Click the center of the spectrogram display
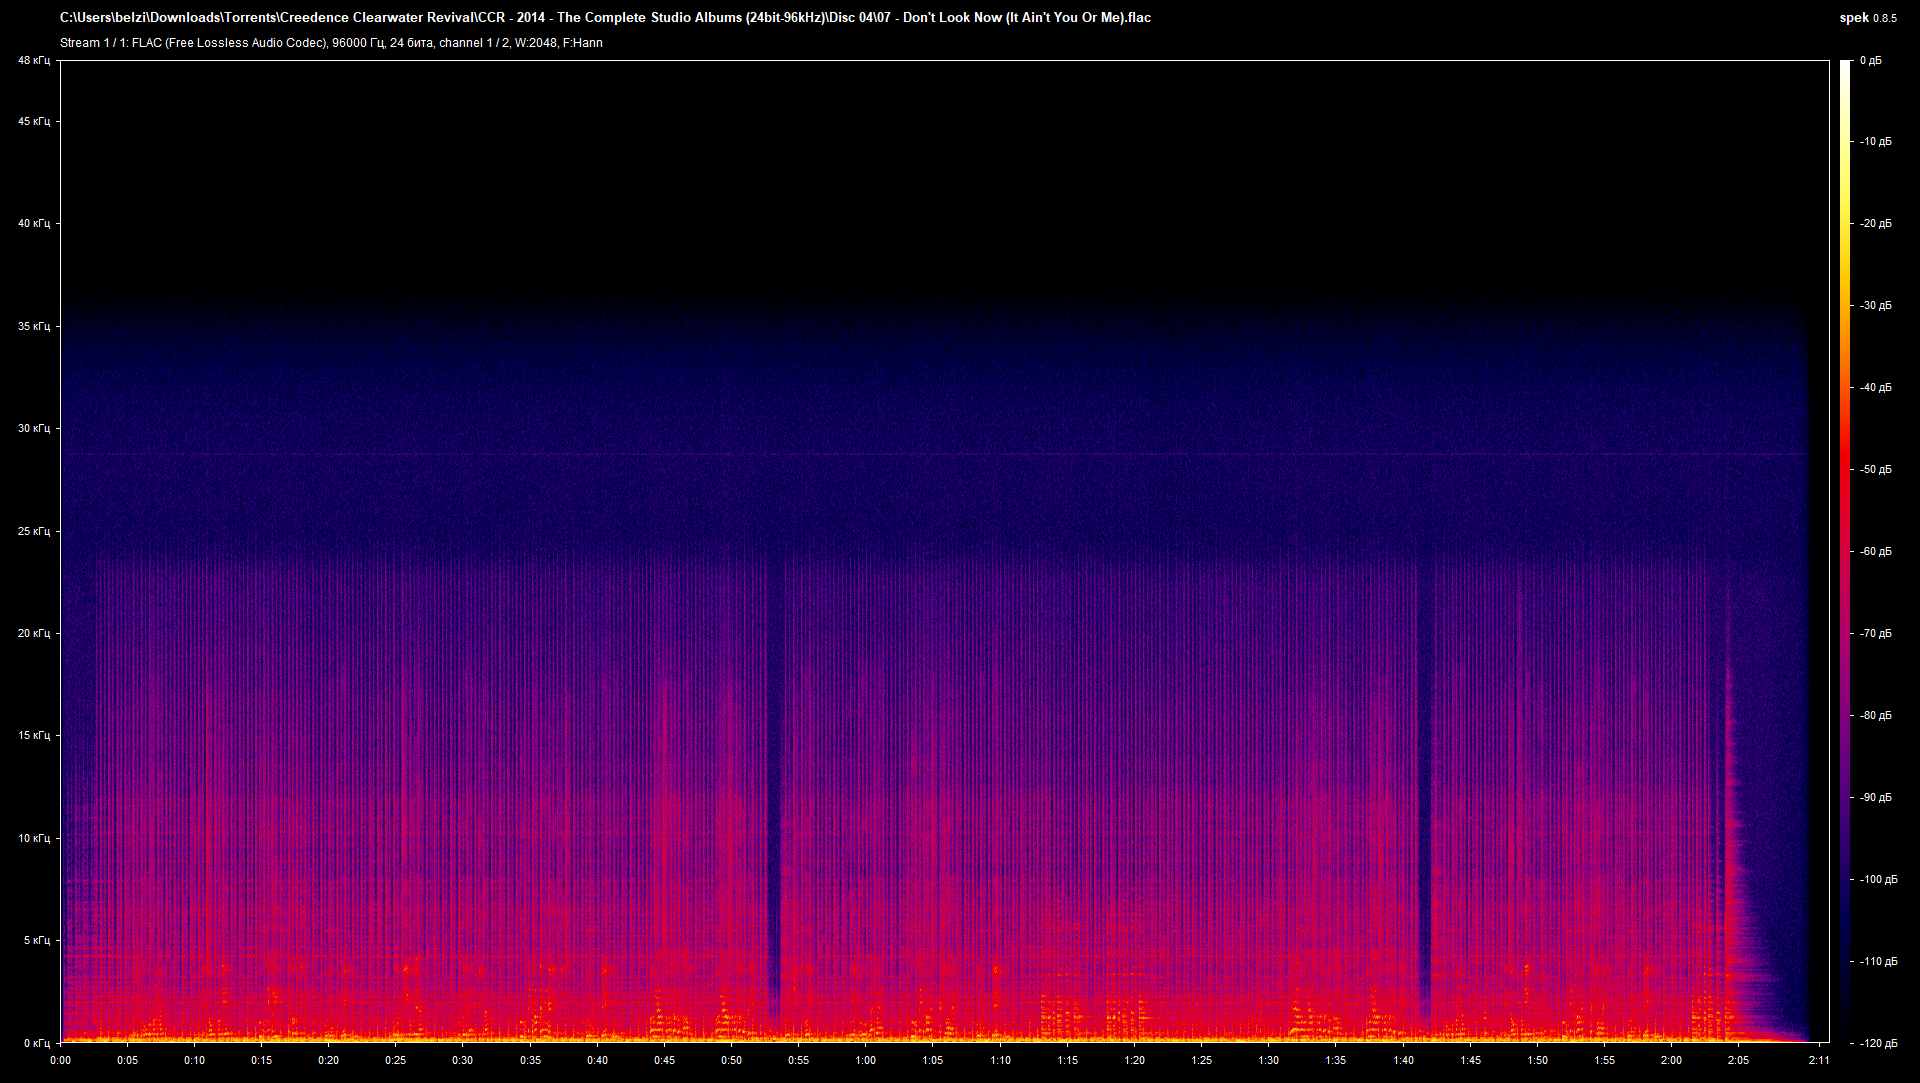This screenshot has width=1920, height=1083. coord(945,550)
